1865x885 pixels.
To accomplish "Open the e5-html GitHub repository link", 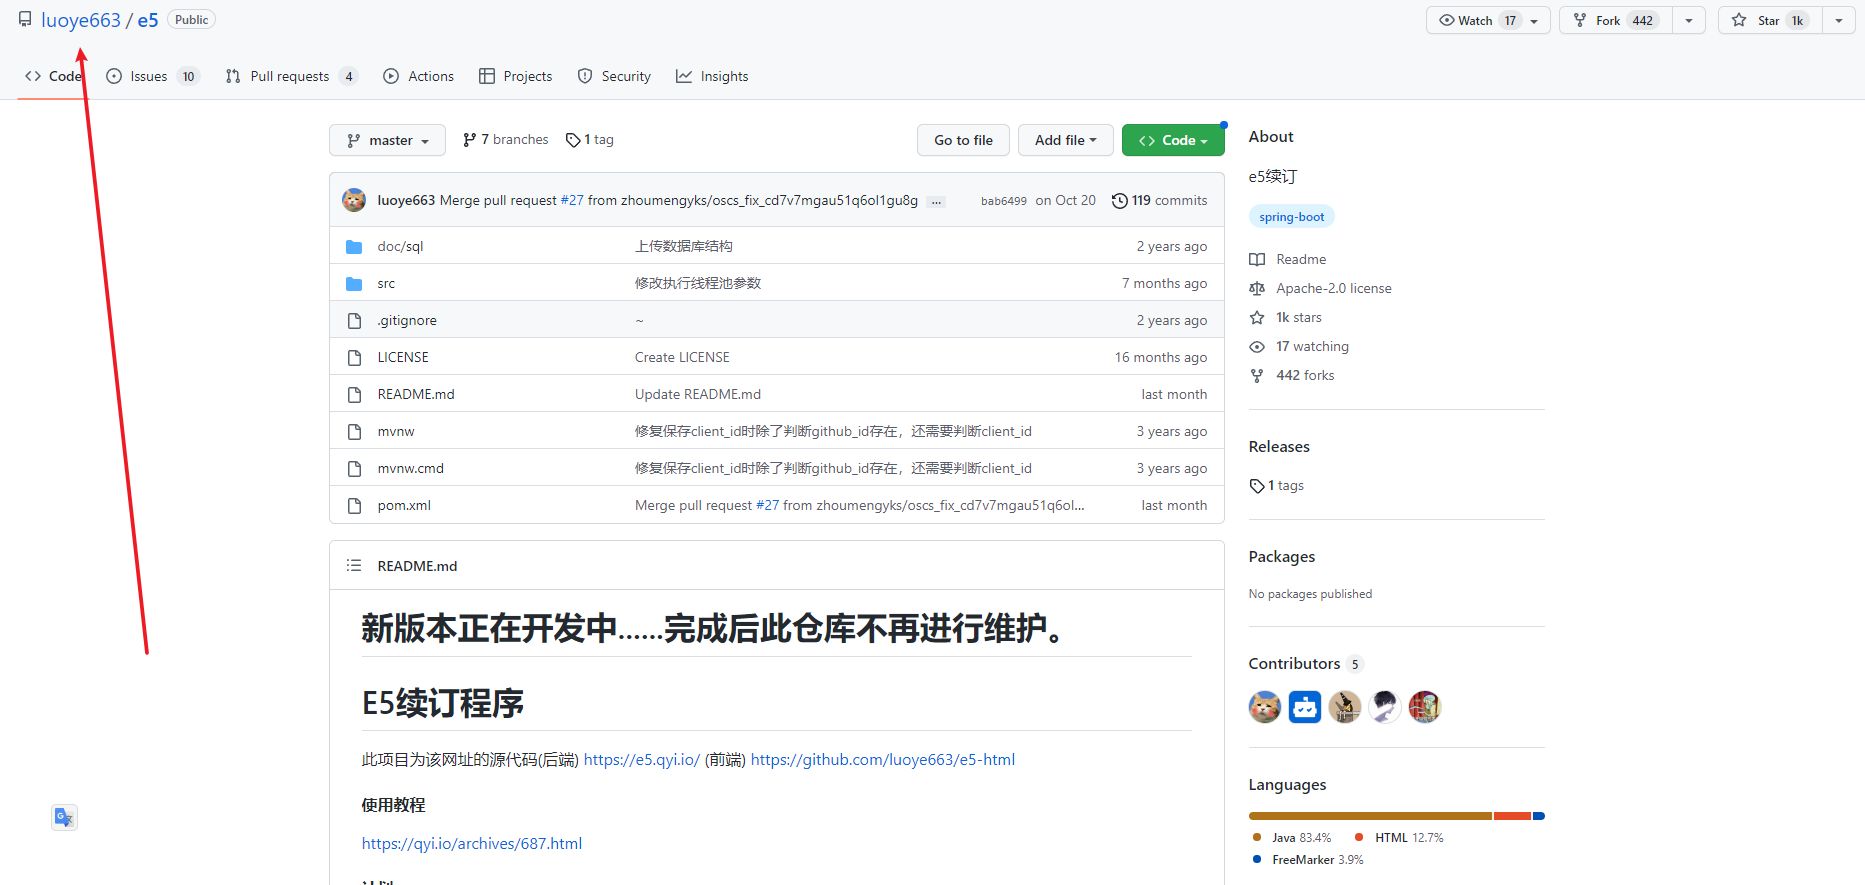I will point(883,760).
